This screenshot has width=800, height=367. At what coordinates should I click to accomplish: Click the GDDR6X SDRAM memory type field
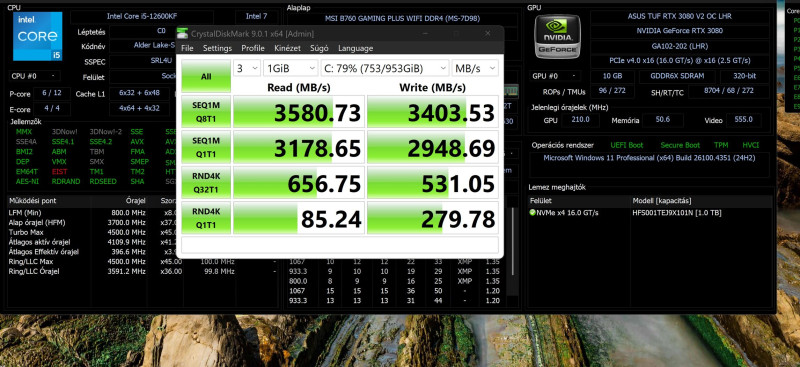pyautogui.click(x=677, y=76)
